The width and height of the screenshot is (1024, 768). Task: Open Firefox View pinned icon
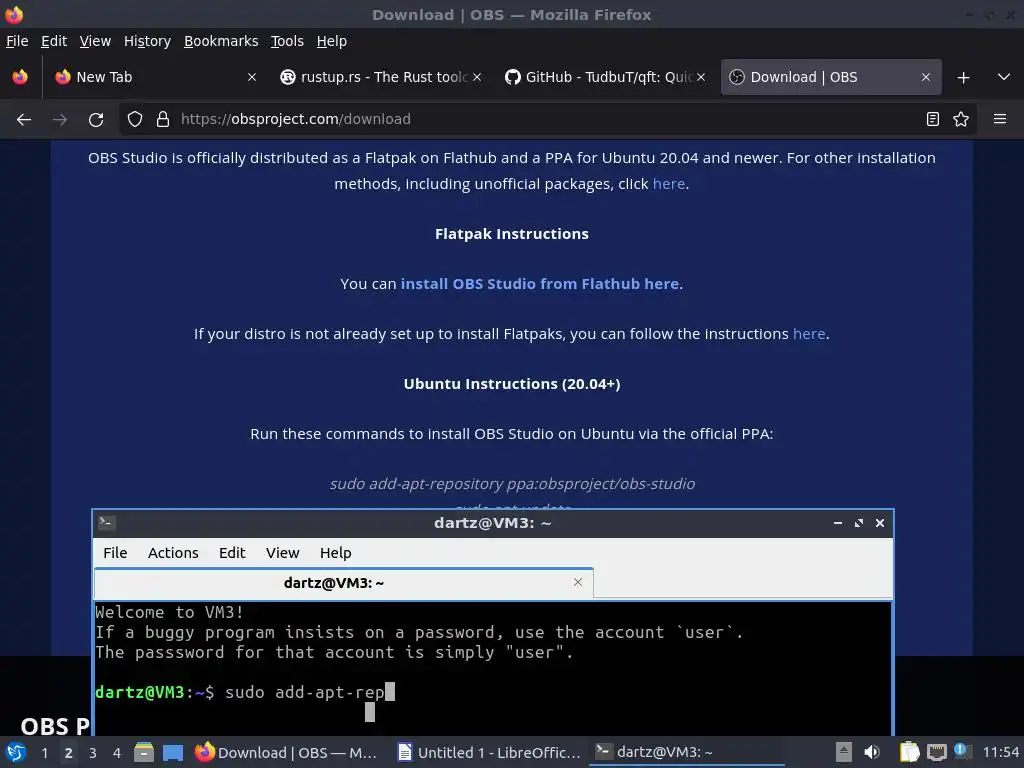tap(20, 77)
